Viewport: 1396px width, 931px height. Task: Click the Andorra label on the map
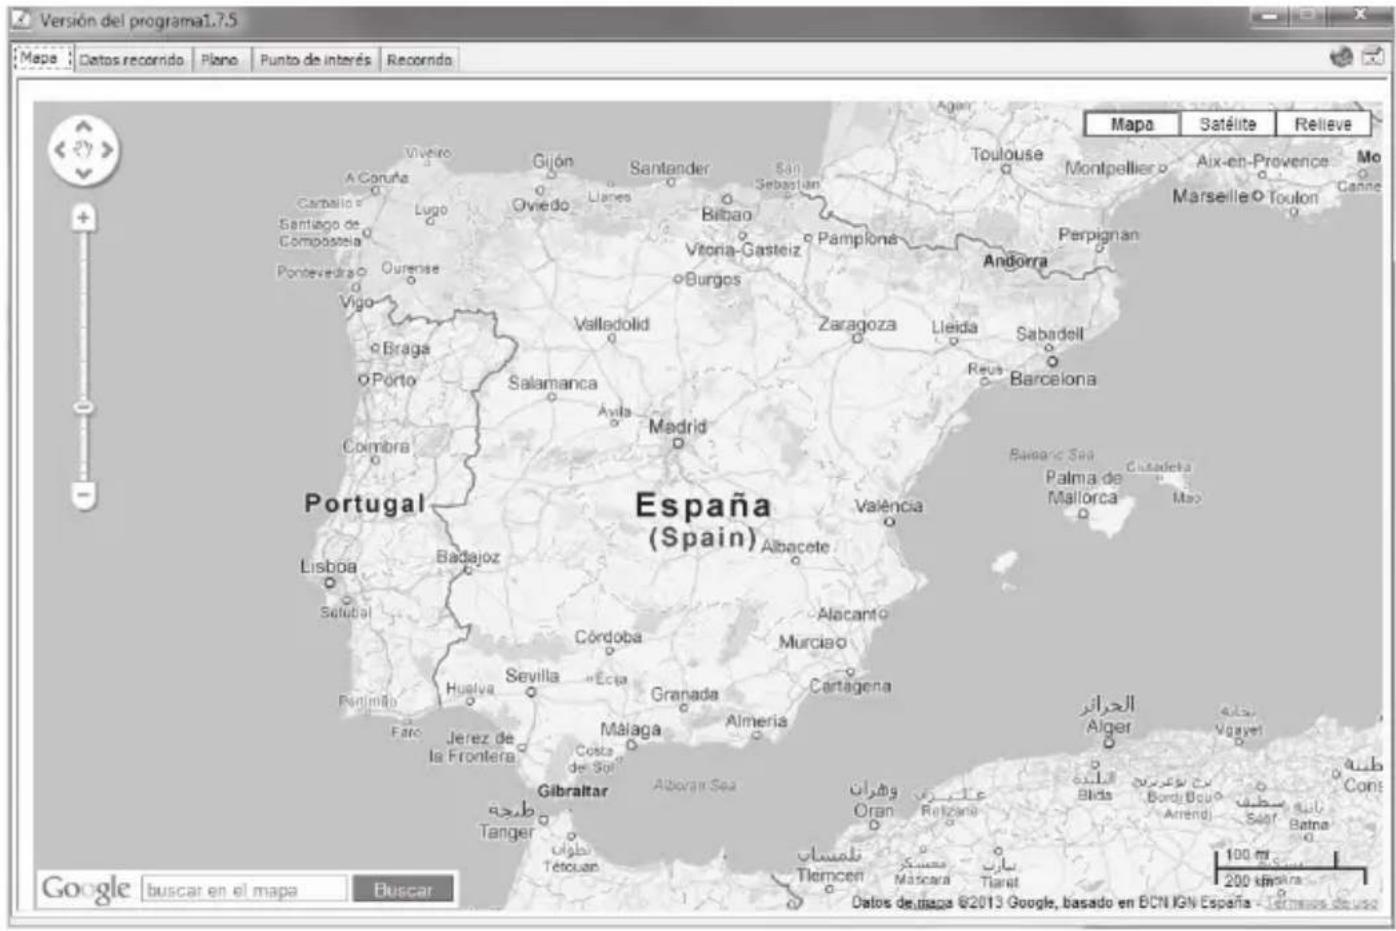point(1015,261)
